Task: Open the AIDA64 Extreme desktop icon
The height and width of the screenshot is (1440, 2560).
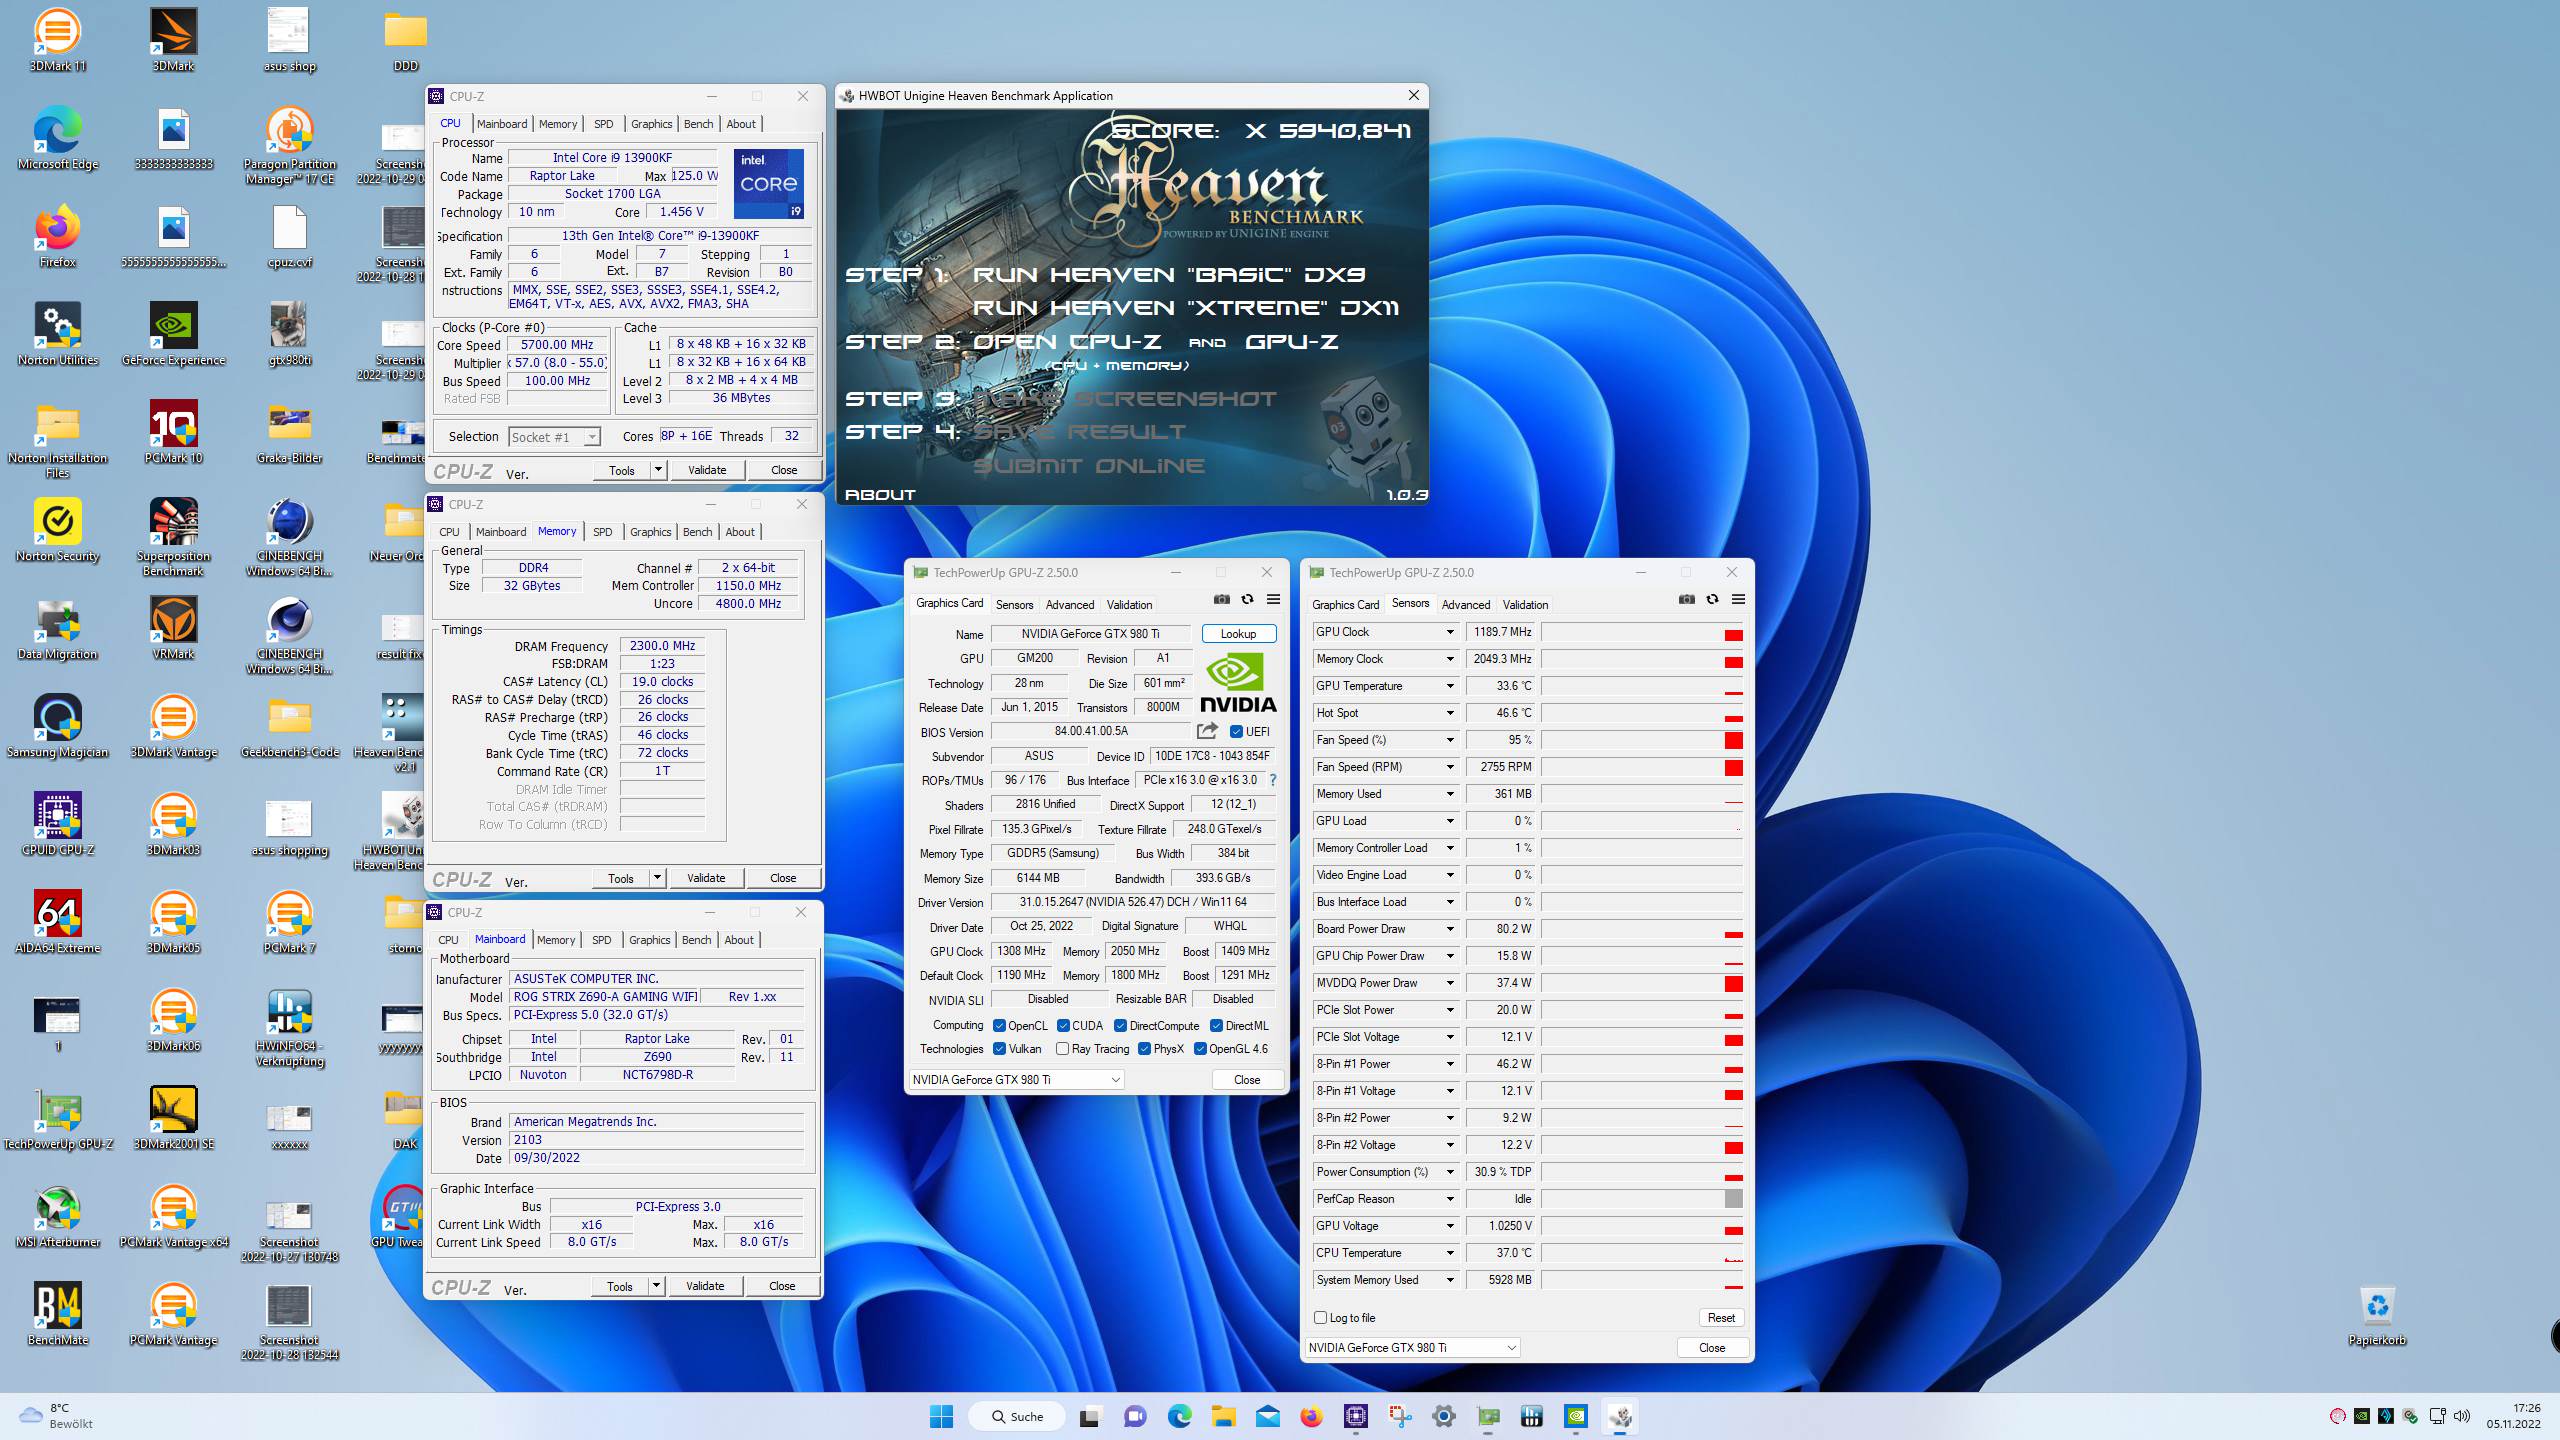Action: coord(57,922)
